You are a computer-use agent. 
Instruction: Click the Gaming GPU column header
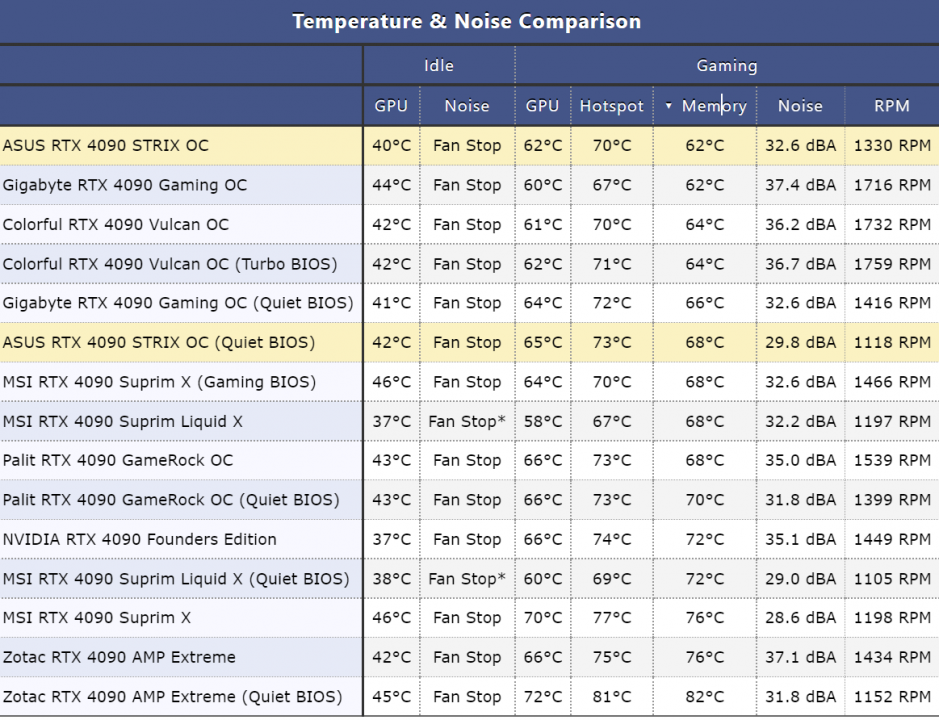(x=542, y=106)
